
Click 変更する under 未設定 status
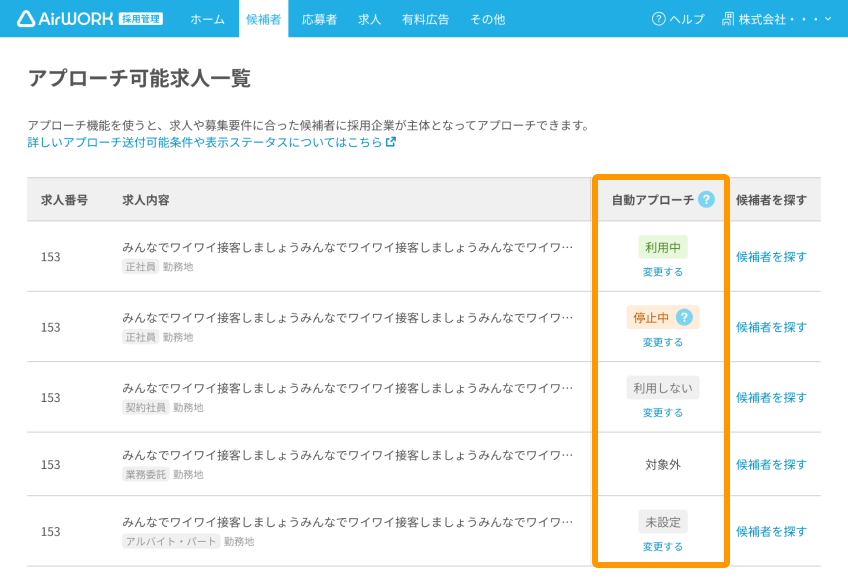tap(662, 546)
